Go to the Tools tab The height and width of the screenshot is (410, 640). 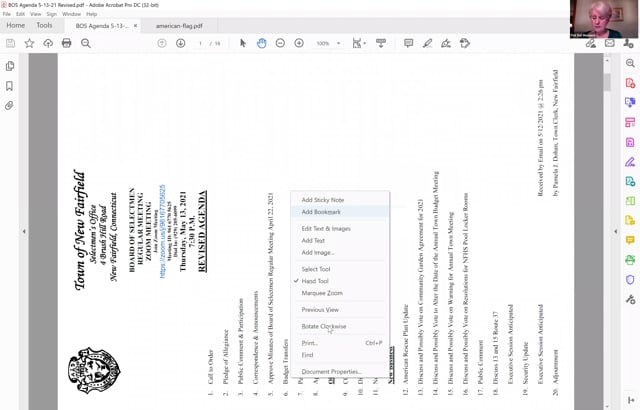point(44,25)
